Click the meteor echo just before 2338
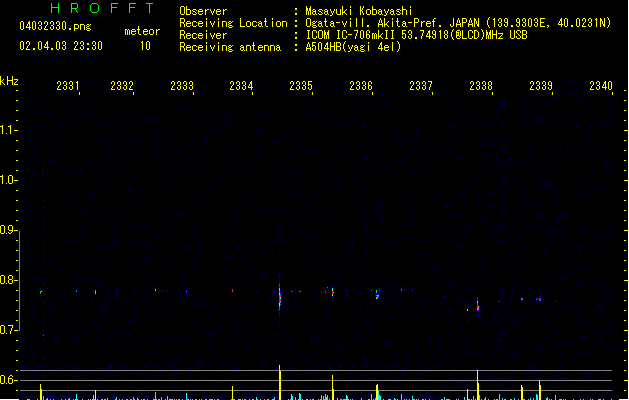The height and width of the screenshot is (400, 629). [x=477, y=305]
